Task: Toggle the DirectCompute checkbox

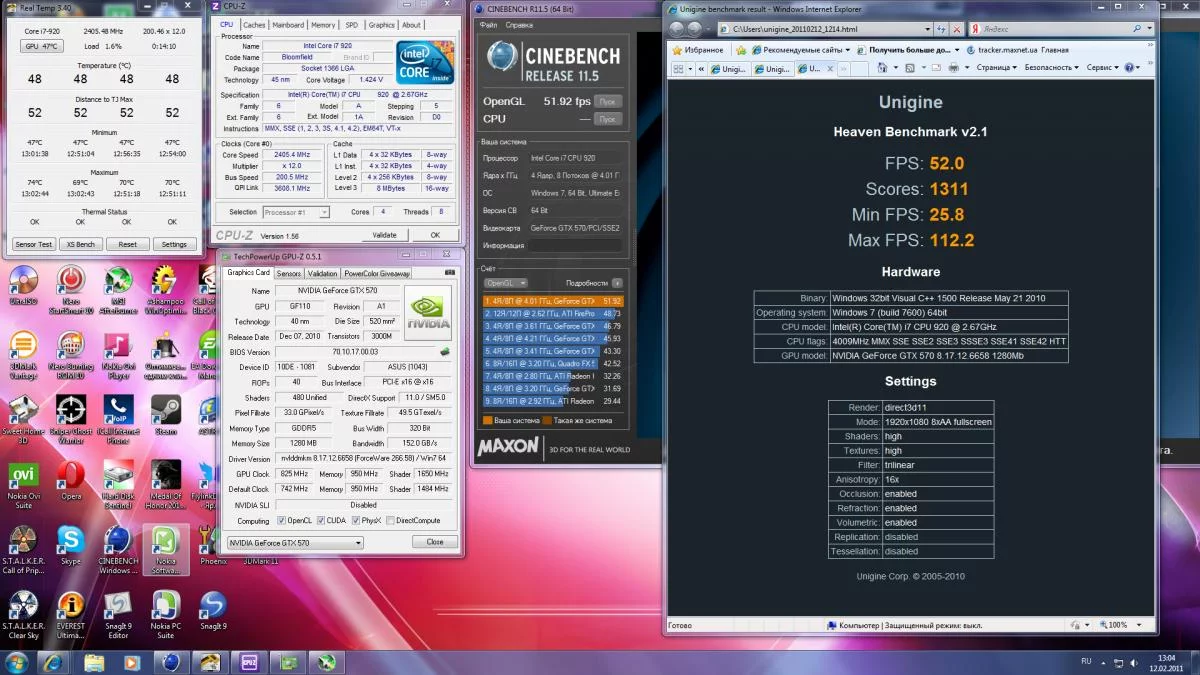Action: click(391, 521)
